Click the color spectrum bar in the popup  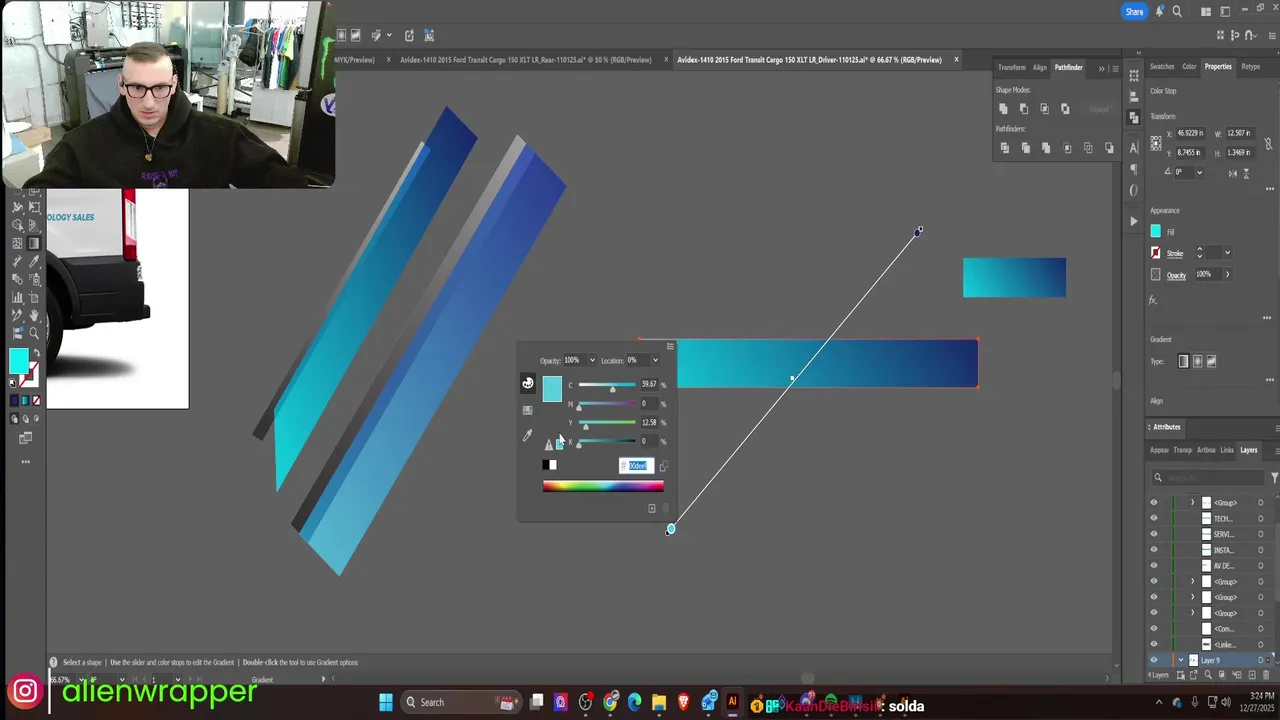pos(603,486)
